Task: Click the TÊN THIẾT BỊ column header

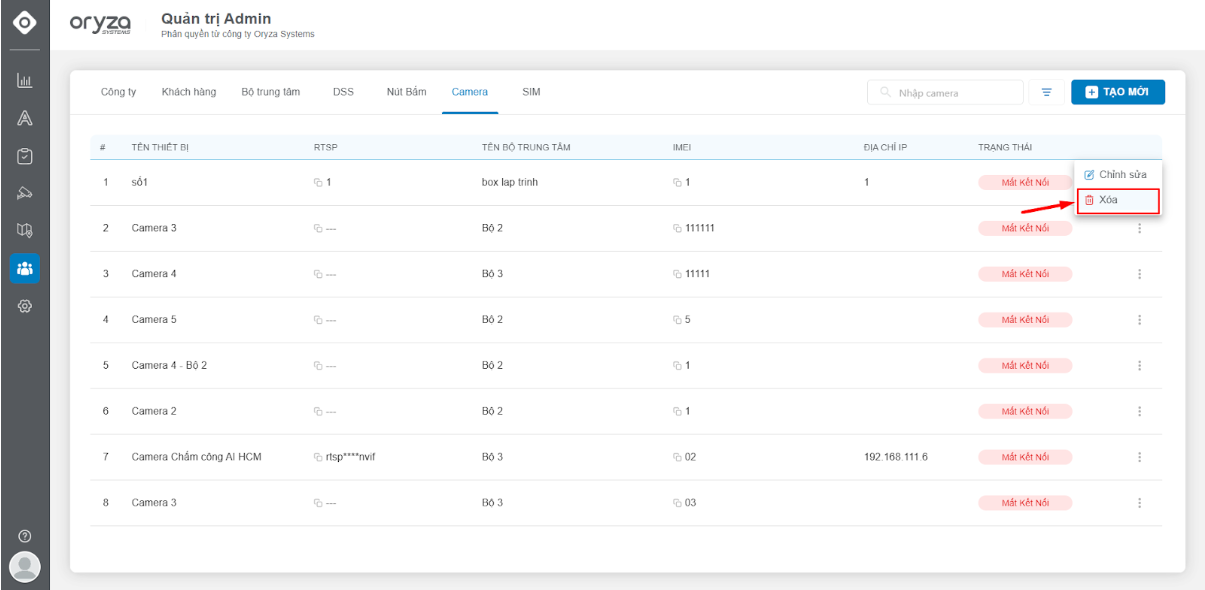Action: [x=160, y=148]
